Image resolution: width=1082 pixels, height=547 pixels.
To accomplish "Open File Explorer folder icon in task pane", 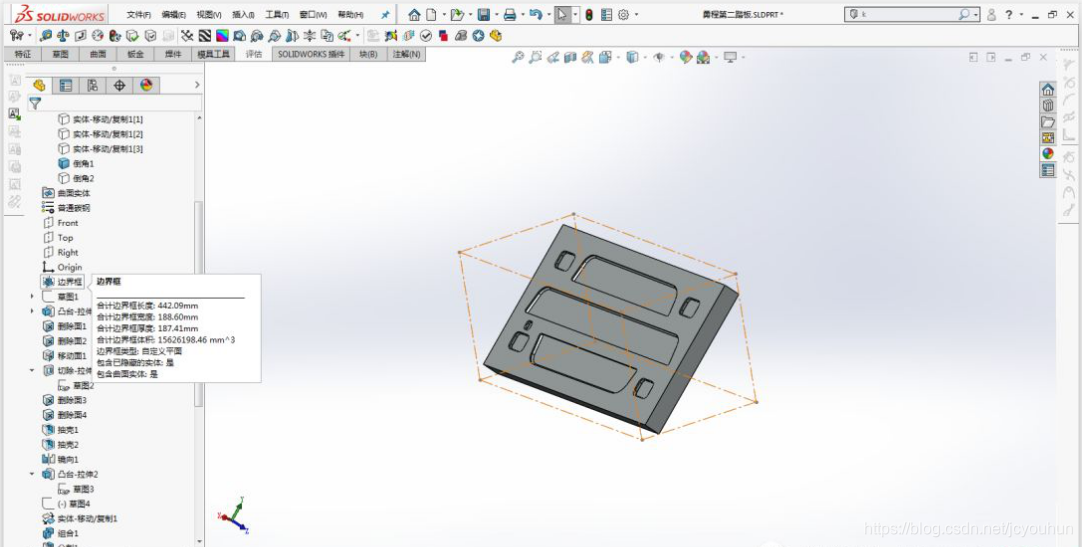I will [x=1047, y=121].
